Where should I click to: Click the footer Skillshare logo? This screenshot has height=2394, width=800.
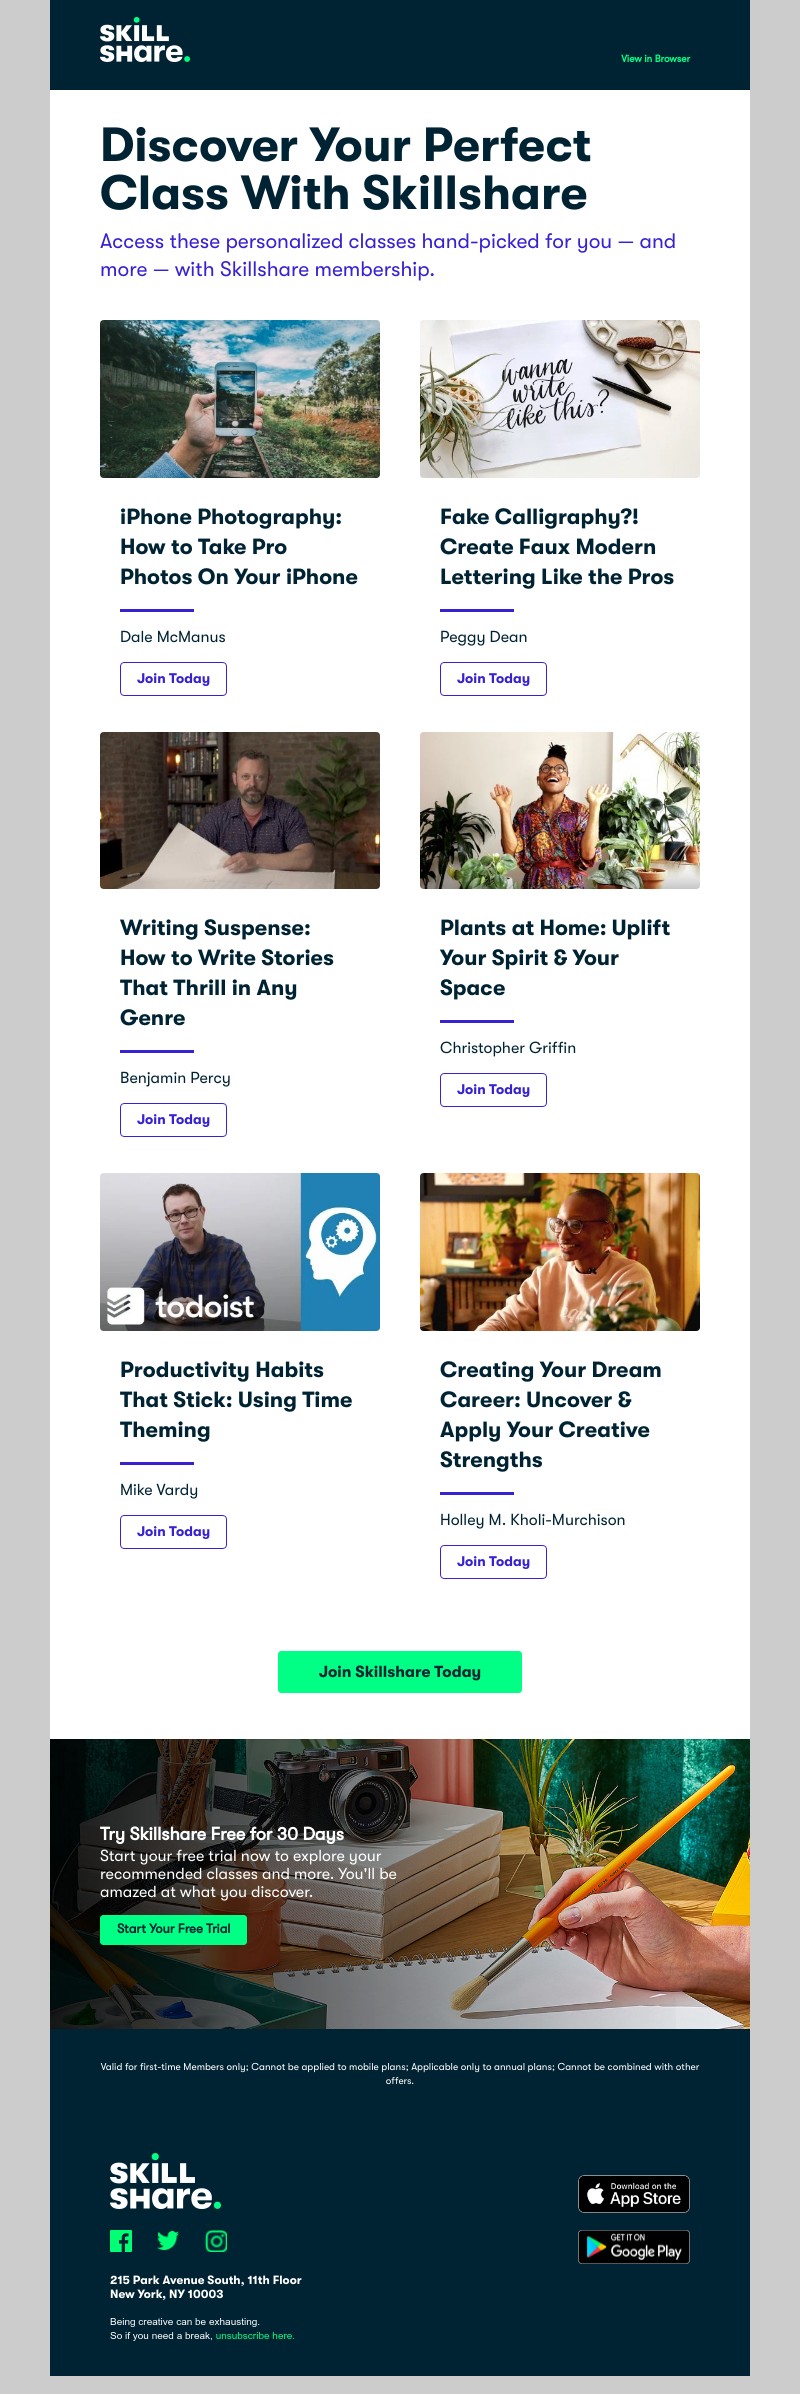(165, 2185)
